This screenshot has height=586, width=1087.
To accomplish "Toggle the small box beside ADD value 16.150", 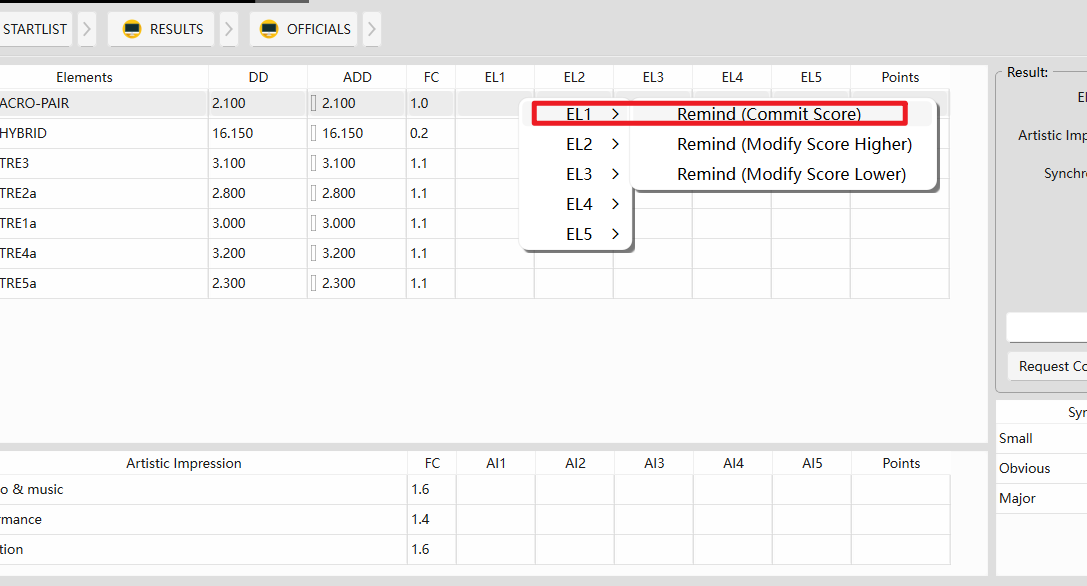I will tap(313, 133).
